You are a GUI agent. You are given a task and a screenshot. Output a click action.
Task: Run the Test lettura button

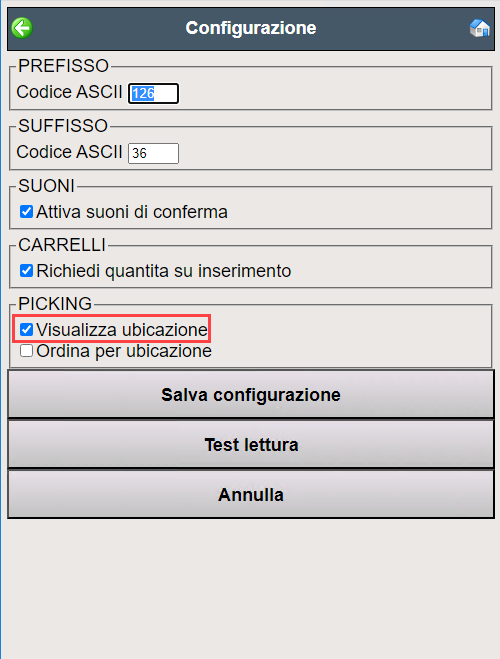[x=251, y=444]
